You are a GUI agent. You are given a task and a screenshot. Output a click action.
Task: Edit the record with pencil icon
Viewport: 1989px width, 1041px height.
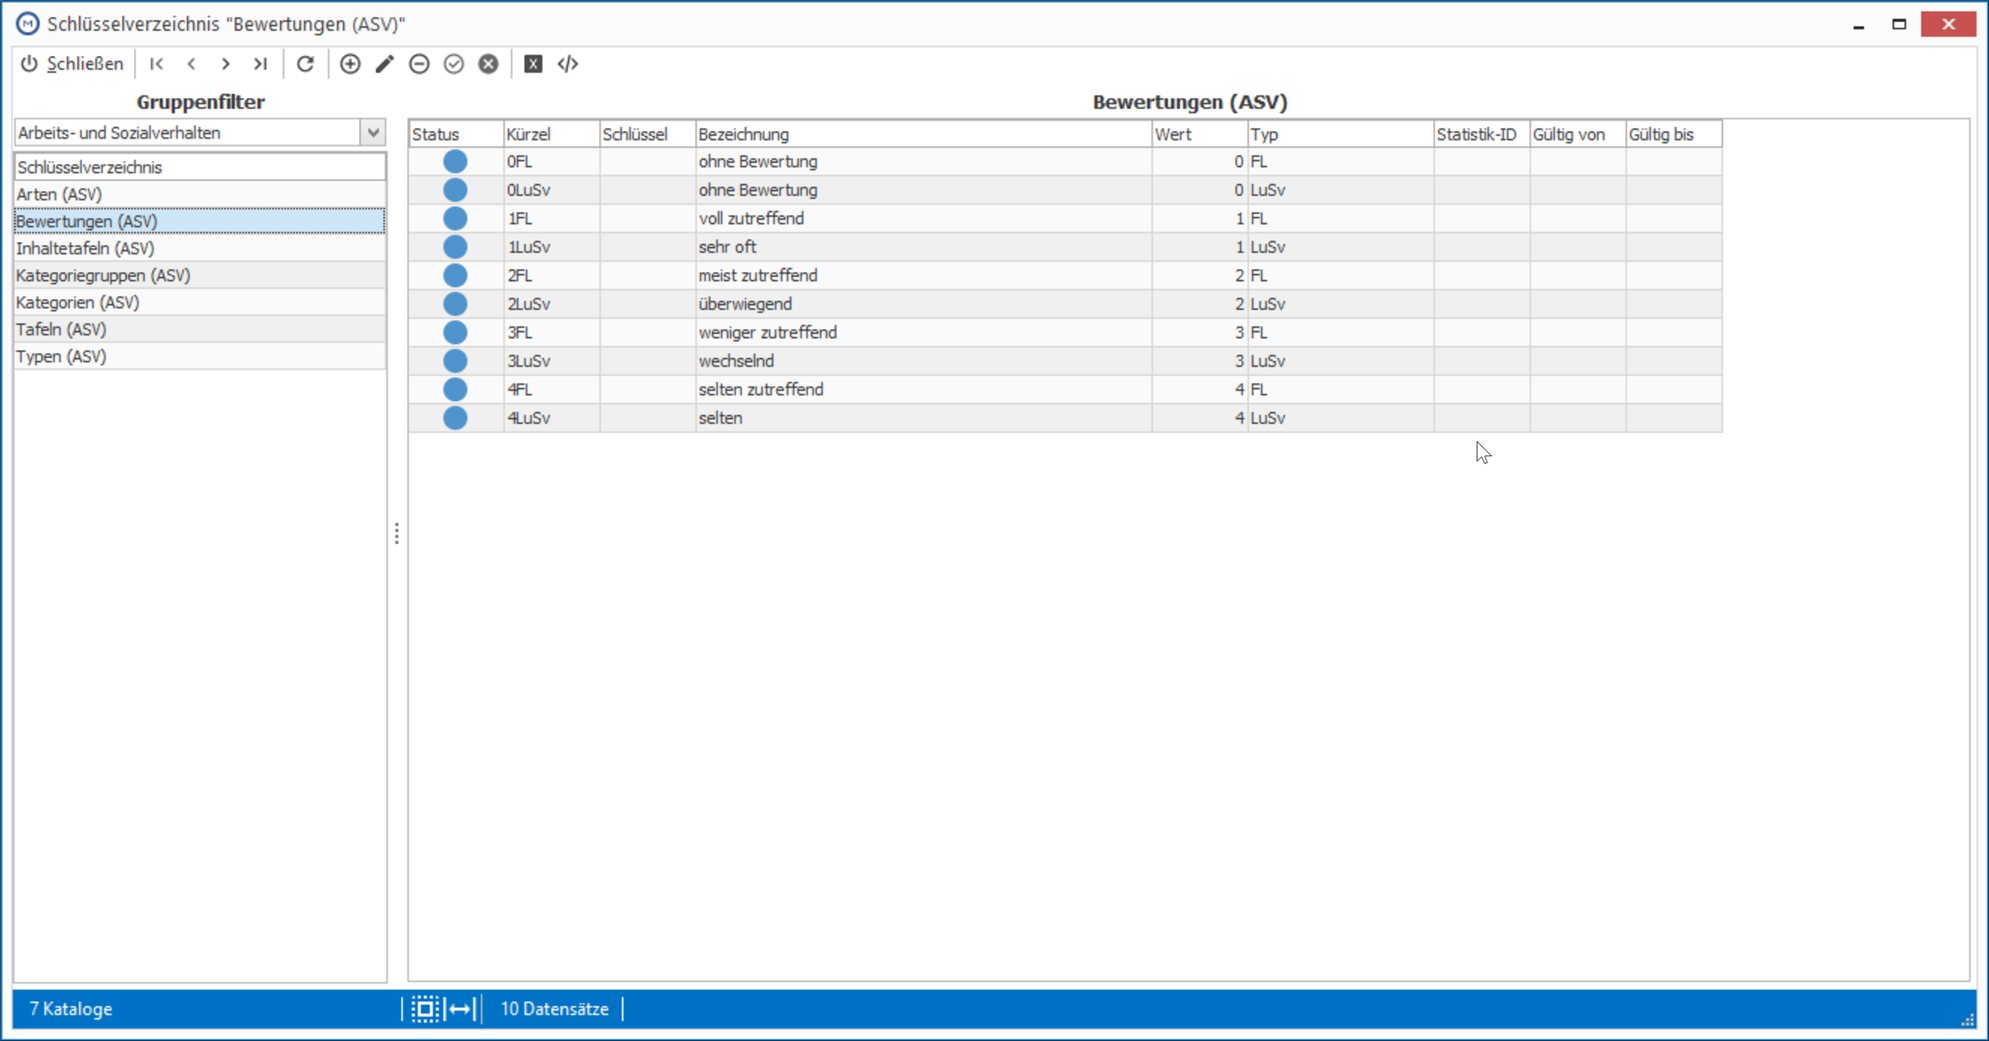point(385,64)
